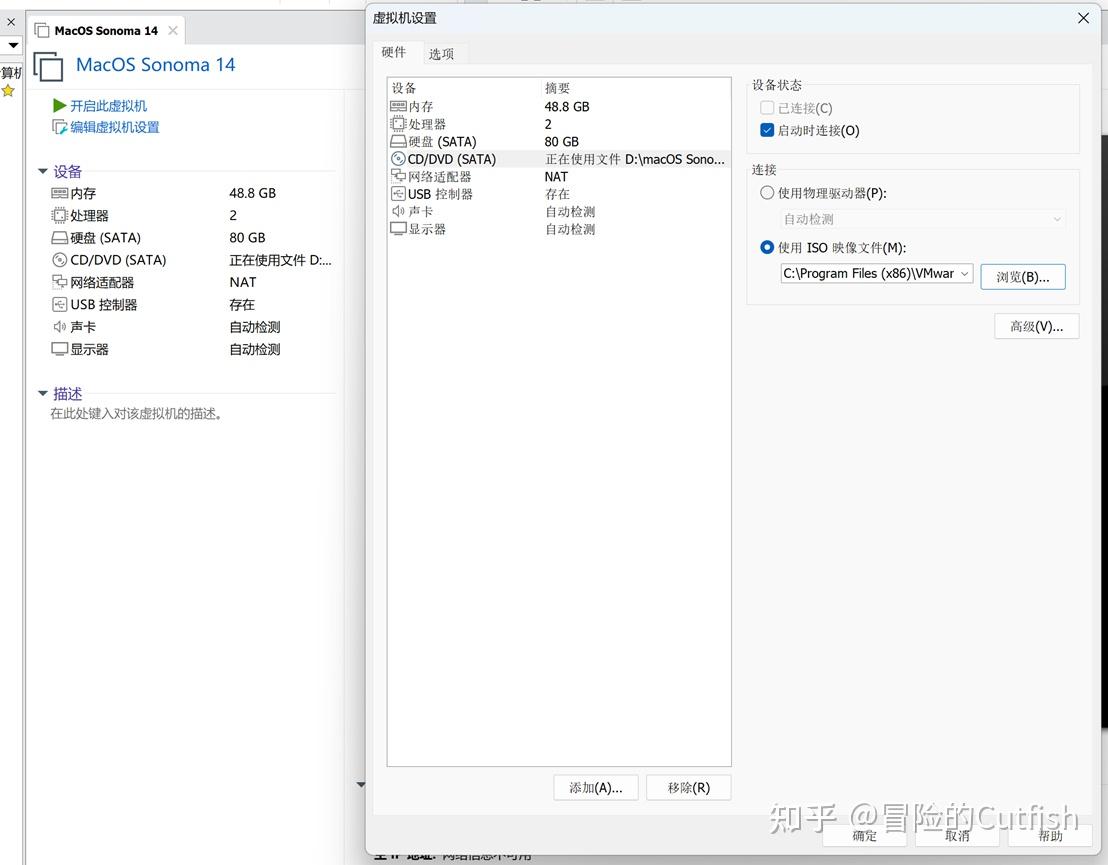Click the ISO file path input field
This screenshot has width=1108, height=865.
point(869,273)
